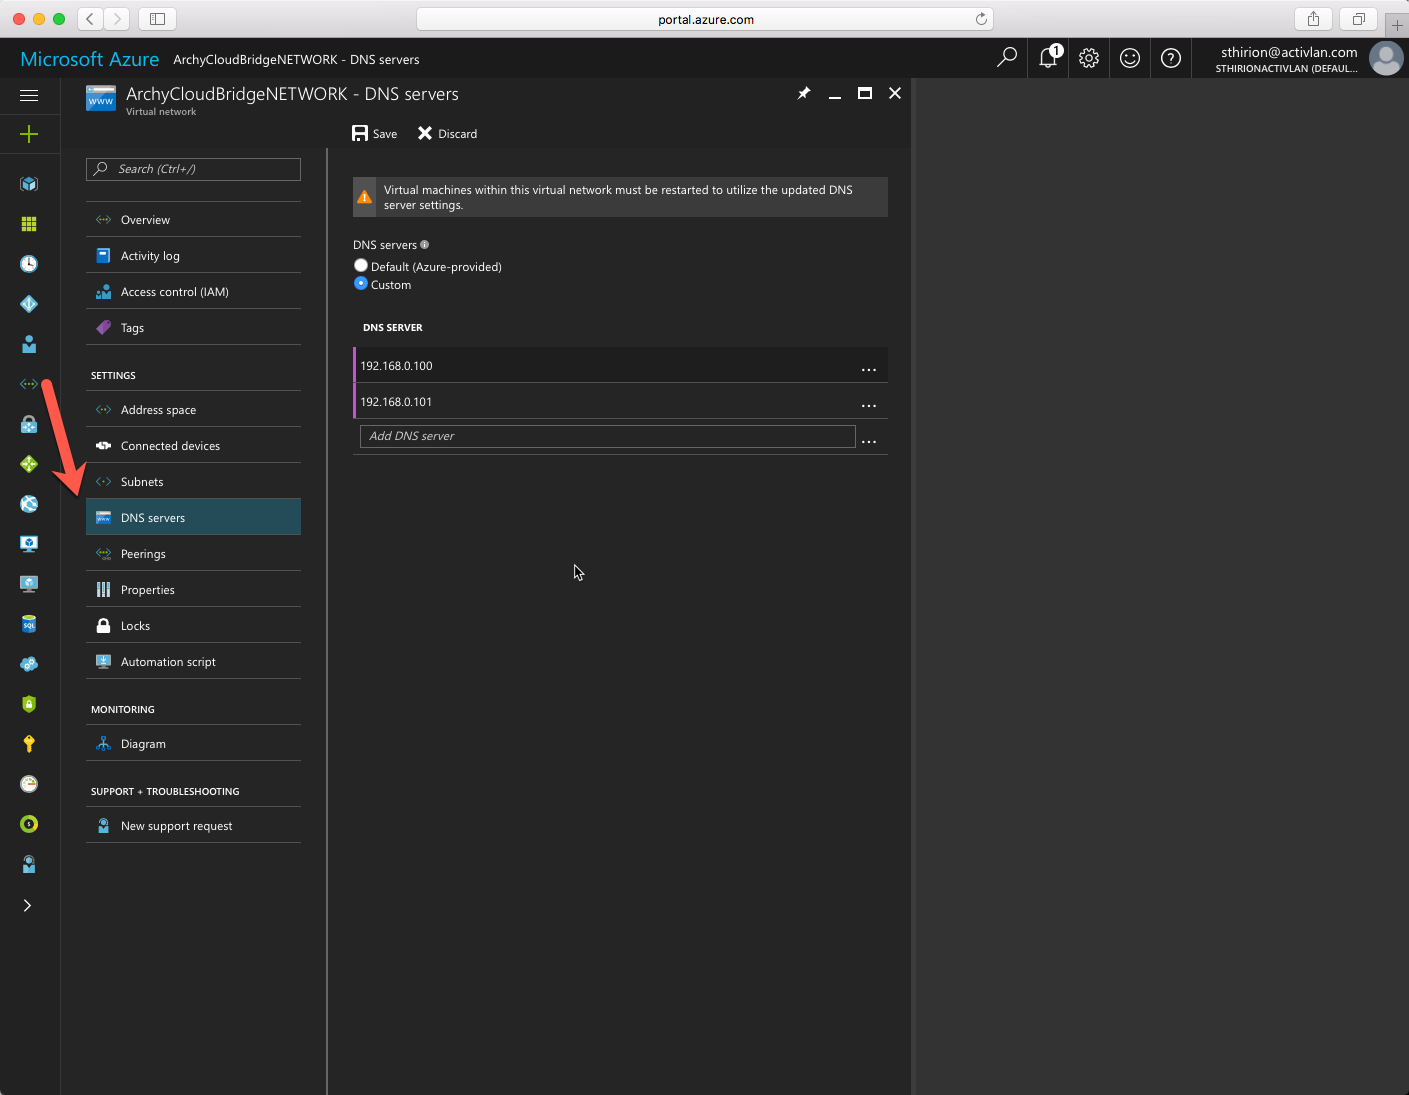Open Address space settings
1409x1095 pixels.
tap(193, 410)
